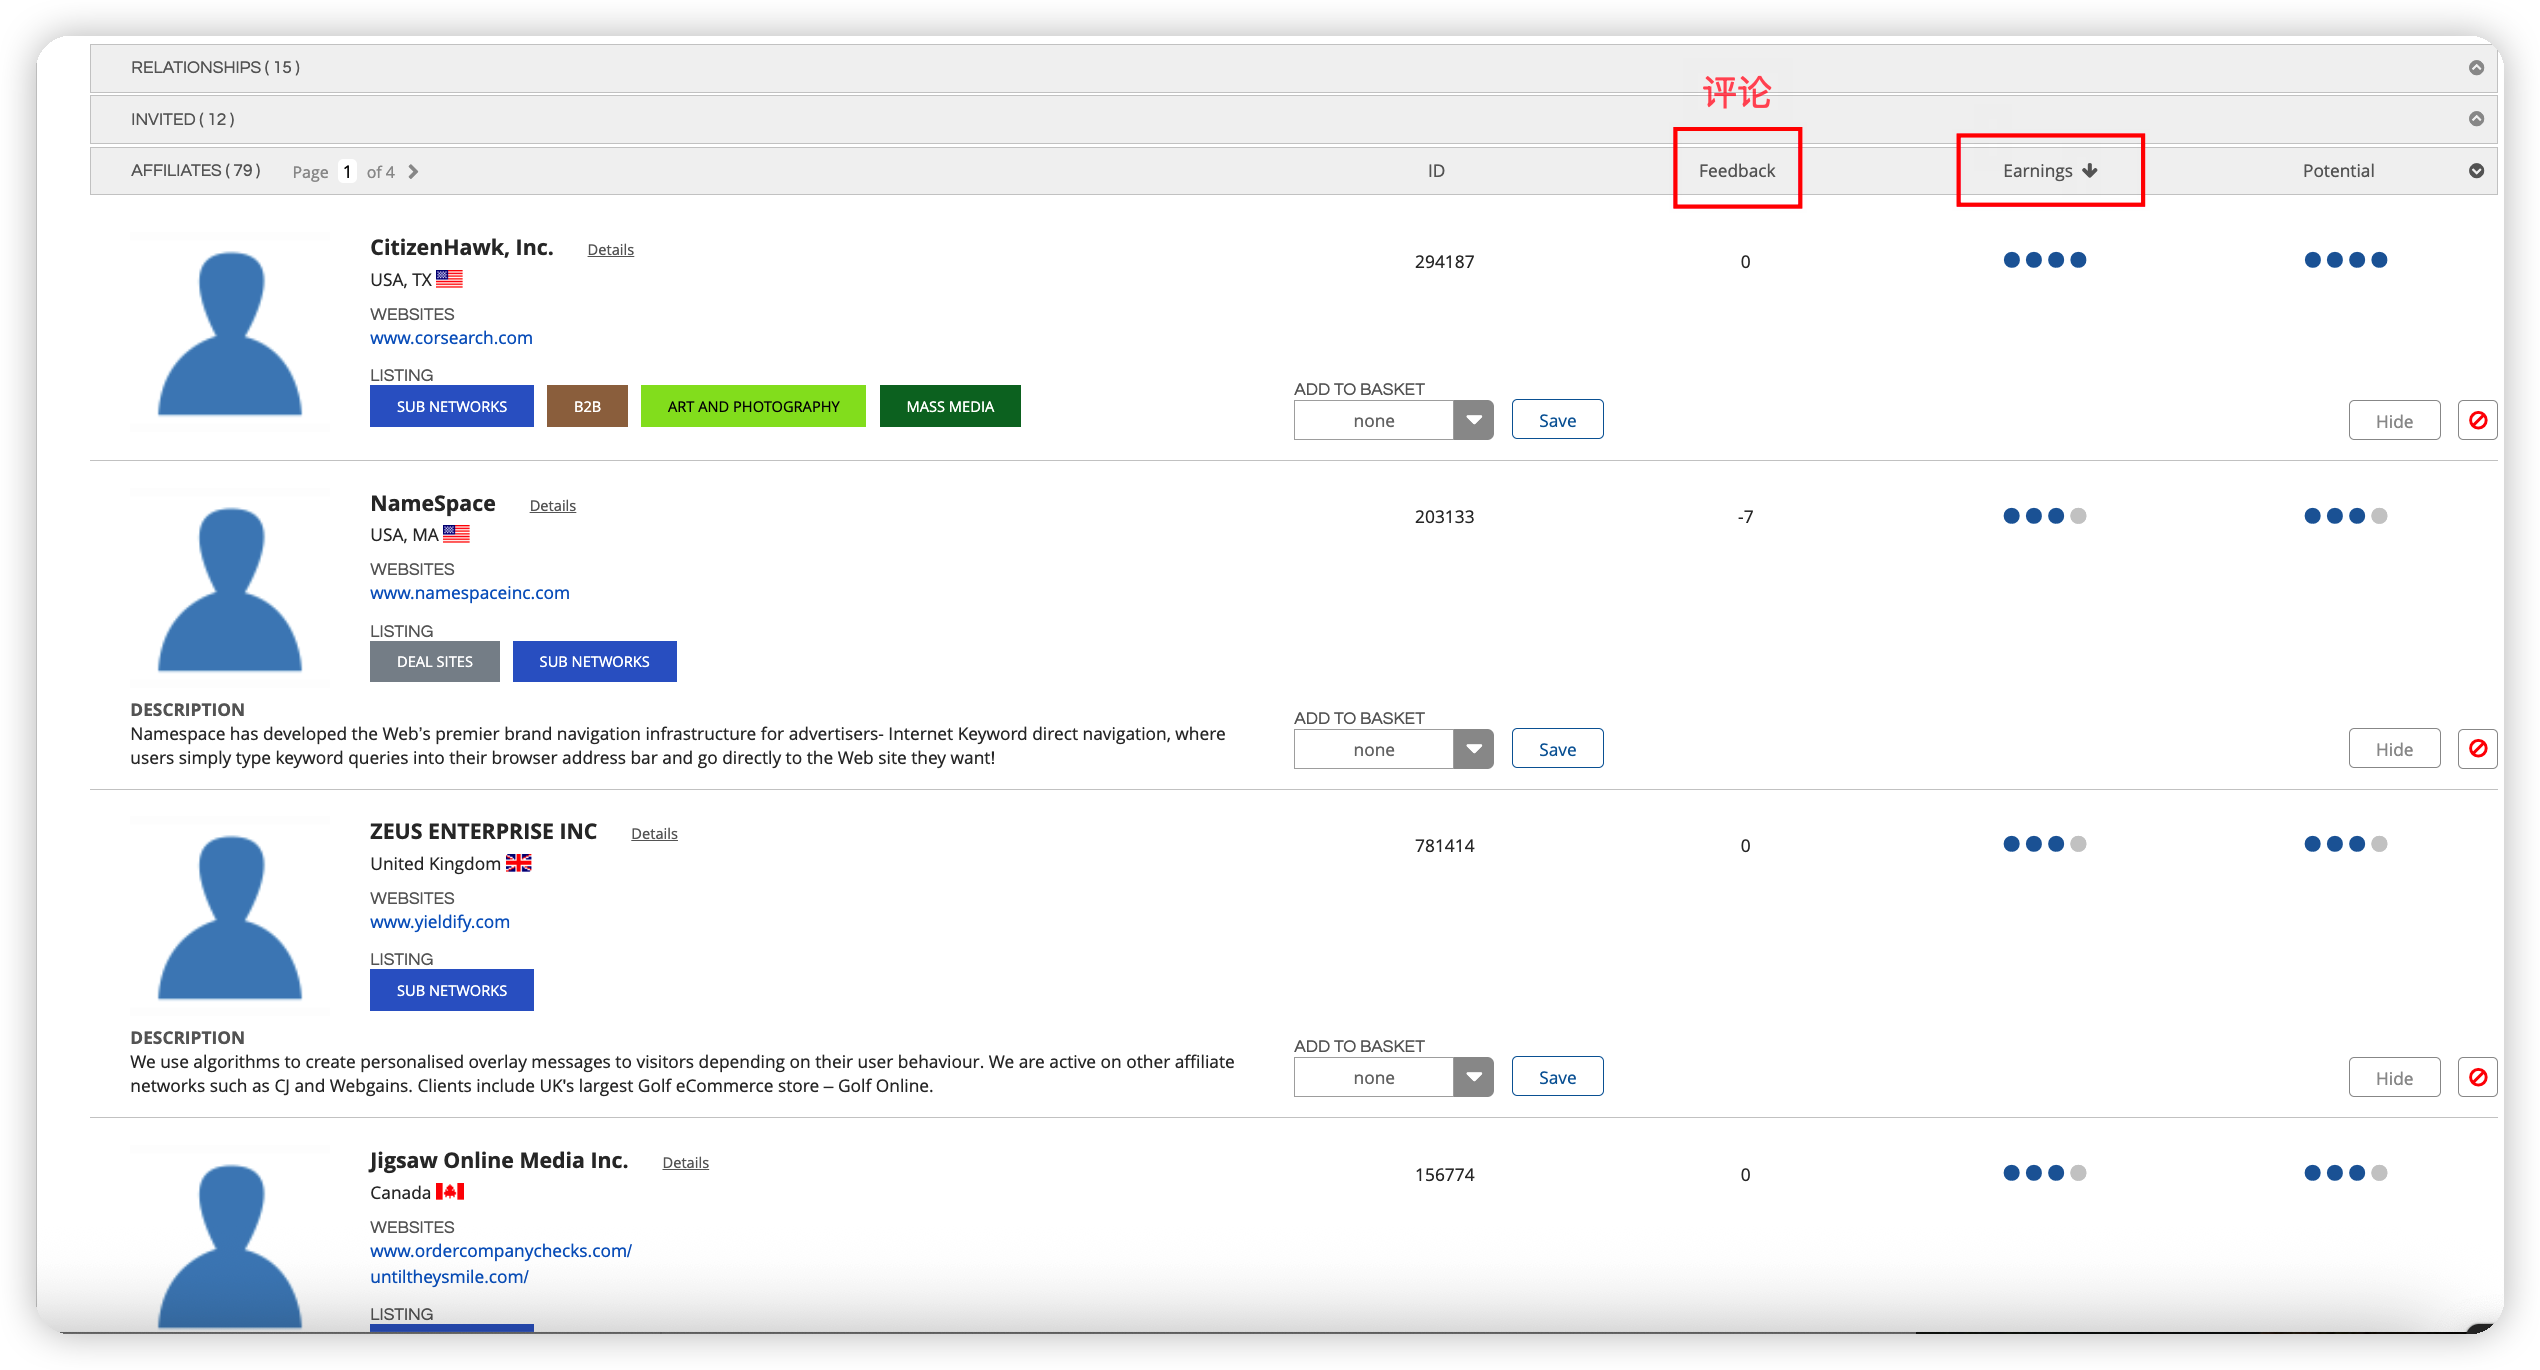
Task: Click UK flag beside United Kingdom
Action: pyautogui.click(x=518, y=863)
